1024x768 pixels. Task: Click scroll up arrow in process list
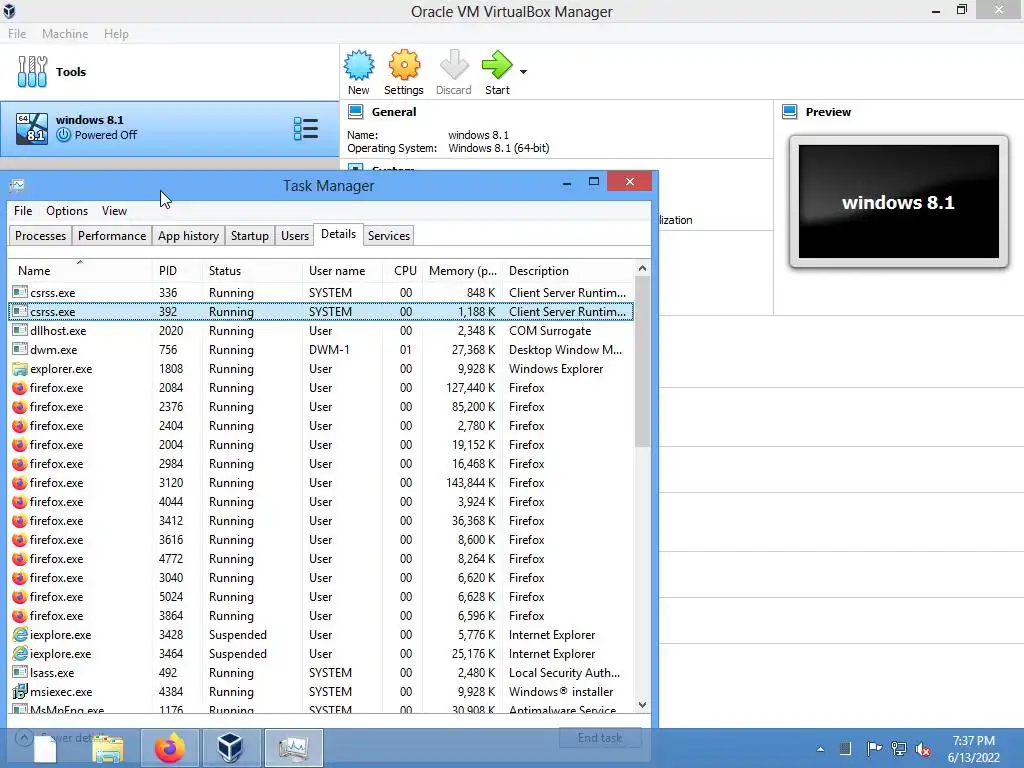(x=642, y=268)
